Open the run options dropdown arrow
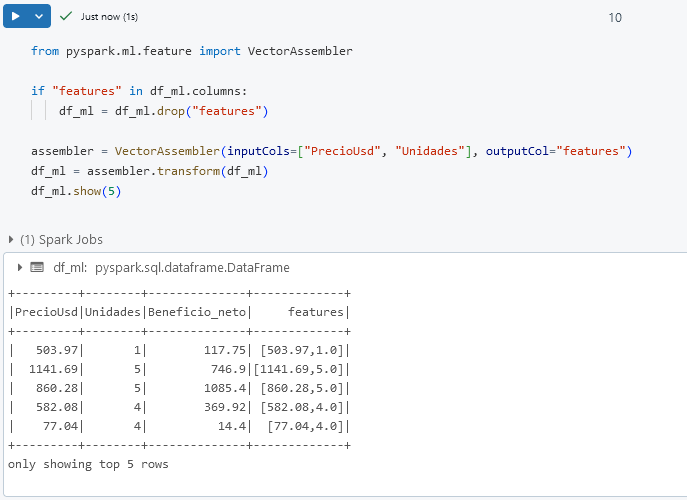This screenshot has height=500, width=687. (39, 17)
